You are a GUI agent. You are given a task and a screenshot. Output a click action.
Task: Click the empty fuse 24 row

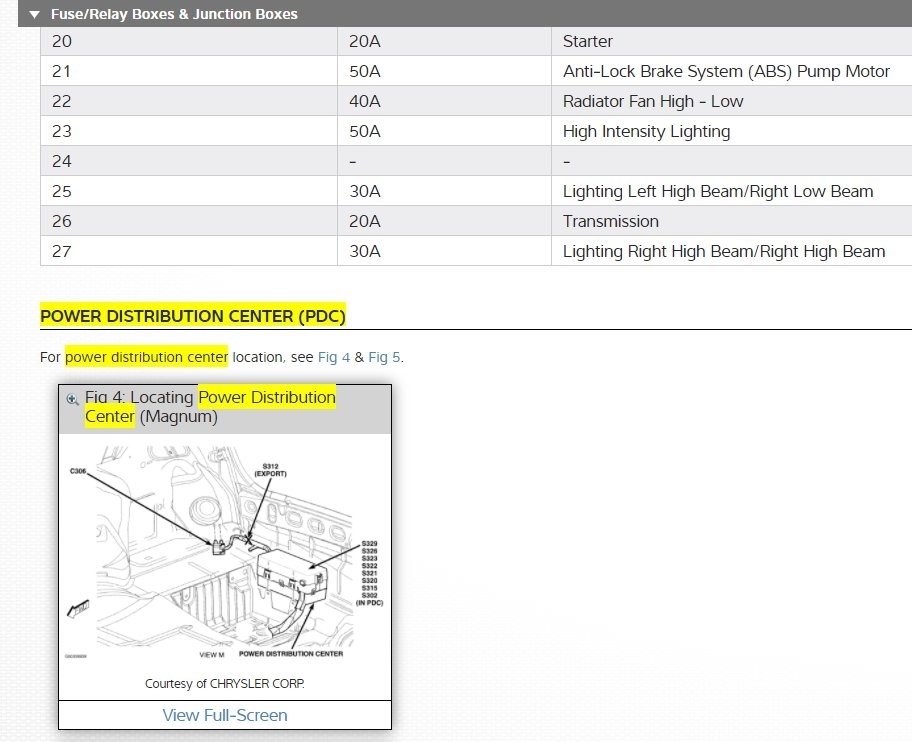(x=476, y=161)
